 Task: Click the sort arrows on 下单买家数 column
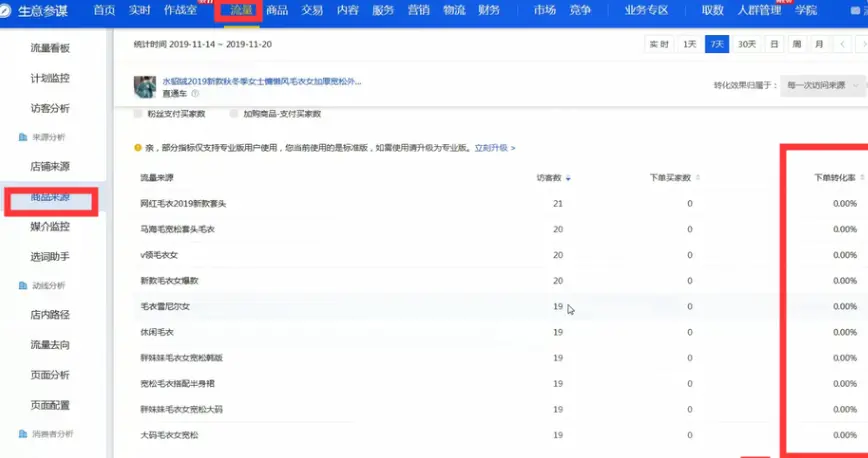click(x=698, y=178)
